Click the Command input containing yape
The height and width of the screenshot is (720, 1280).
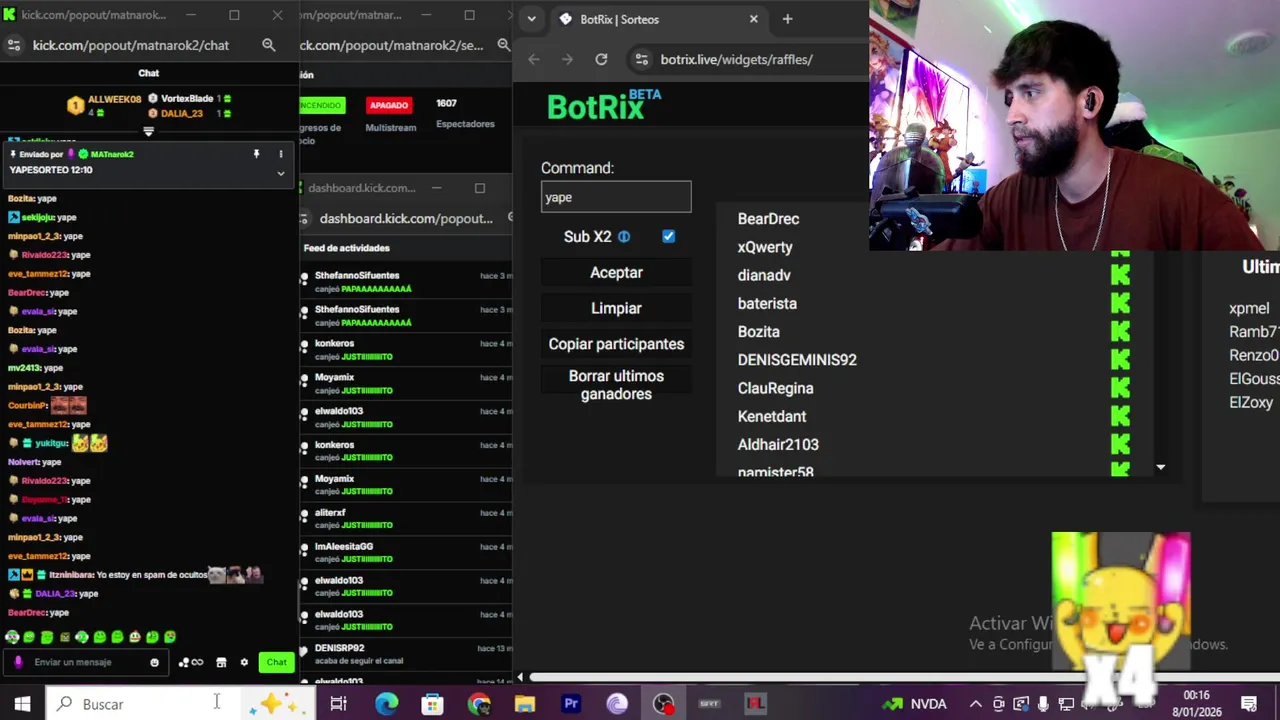click(x=616, y=197)
